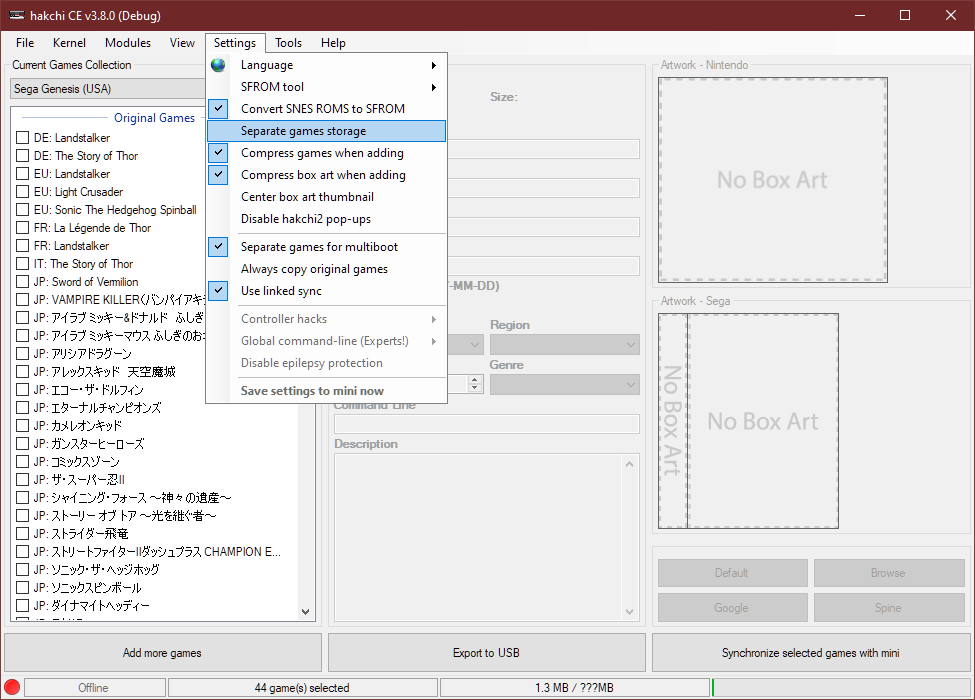Click Disable epilepsy protection entry

(x=326, y=363)
